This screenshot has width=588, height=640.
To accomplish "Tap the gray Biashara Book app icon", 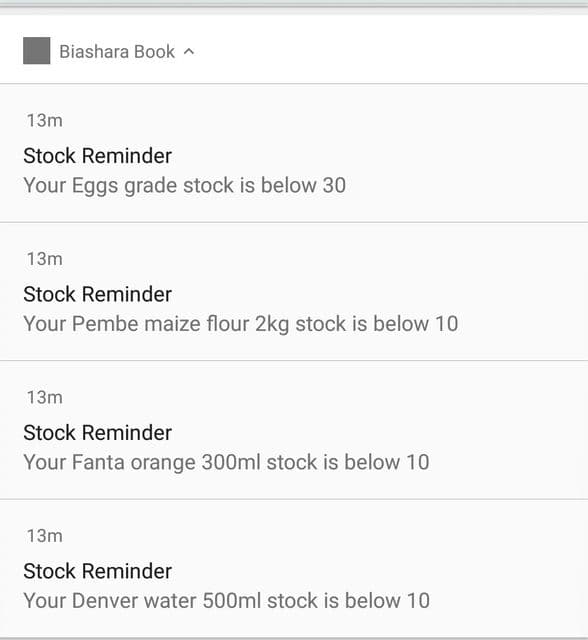I will point(37,51).
